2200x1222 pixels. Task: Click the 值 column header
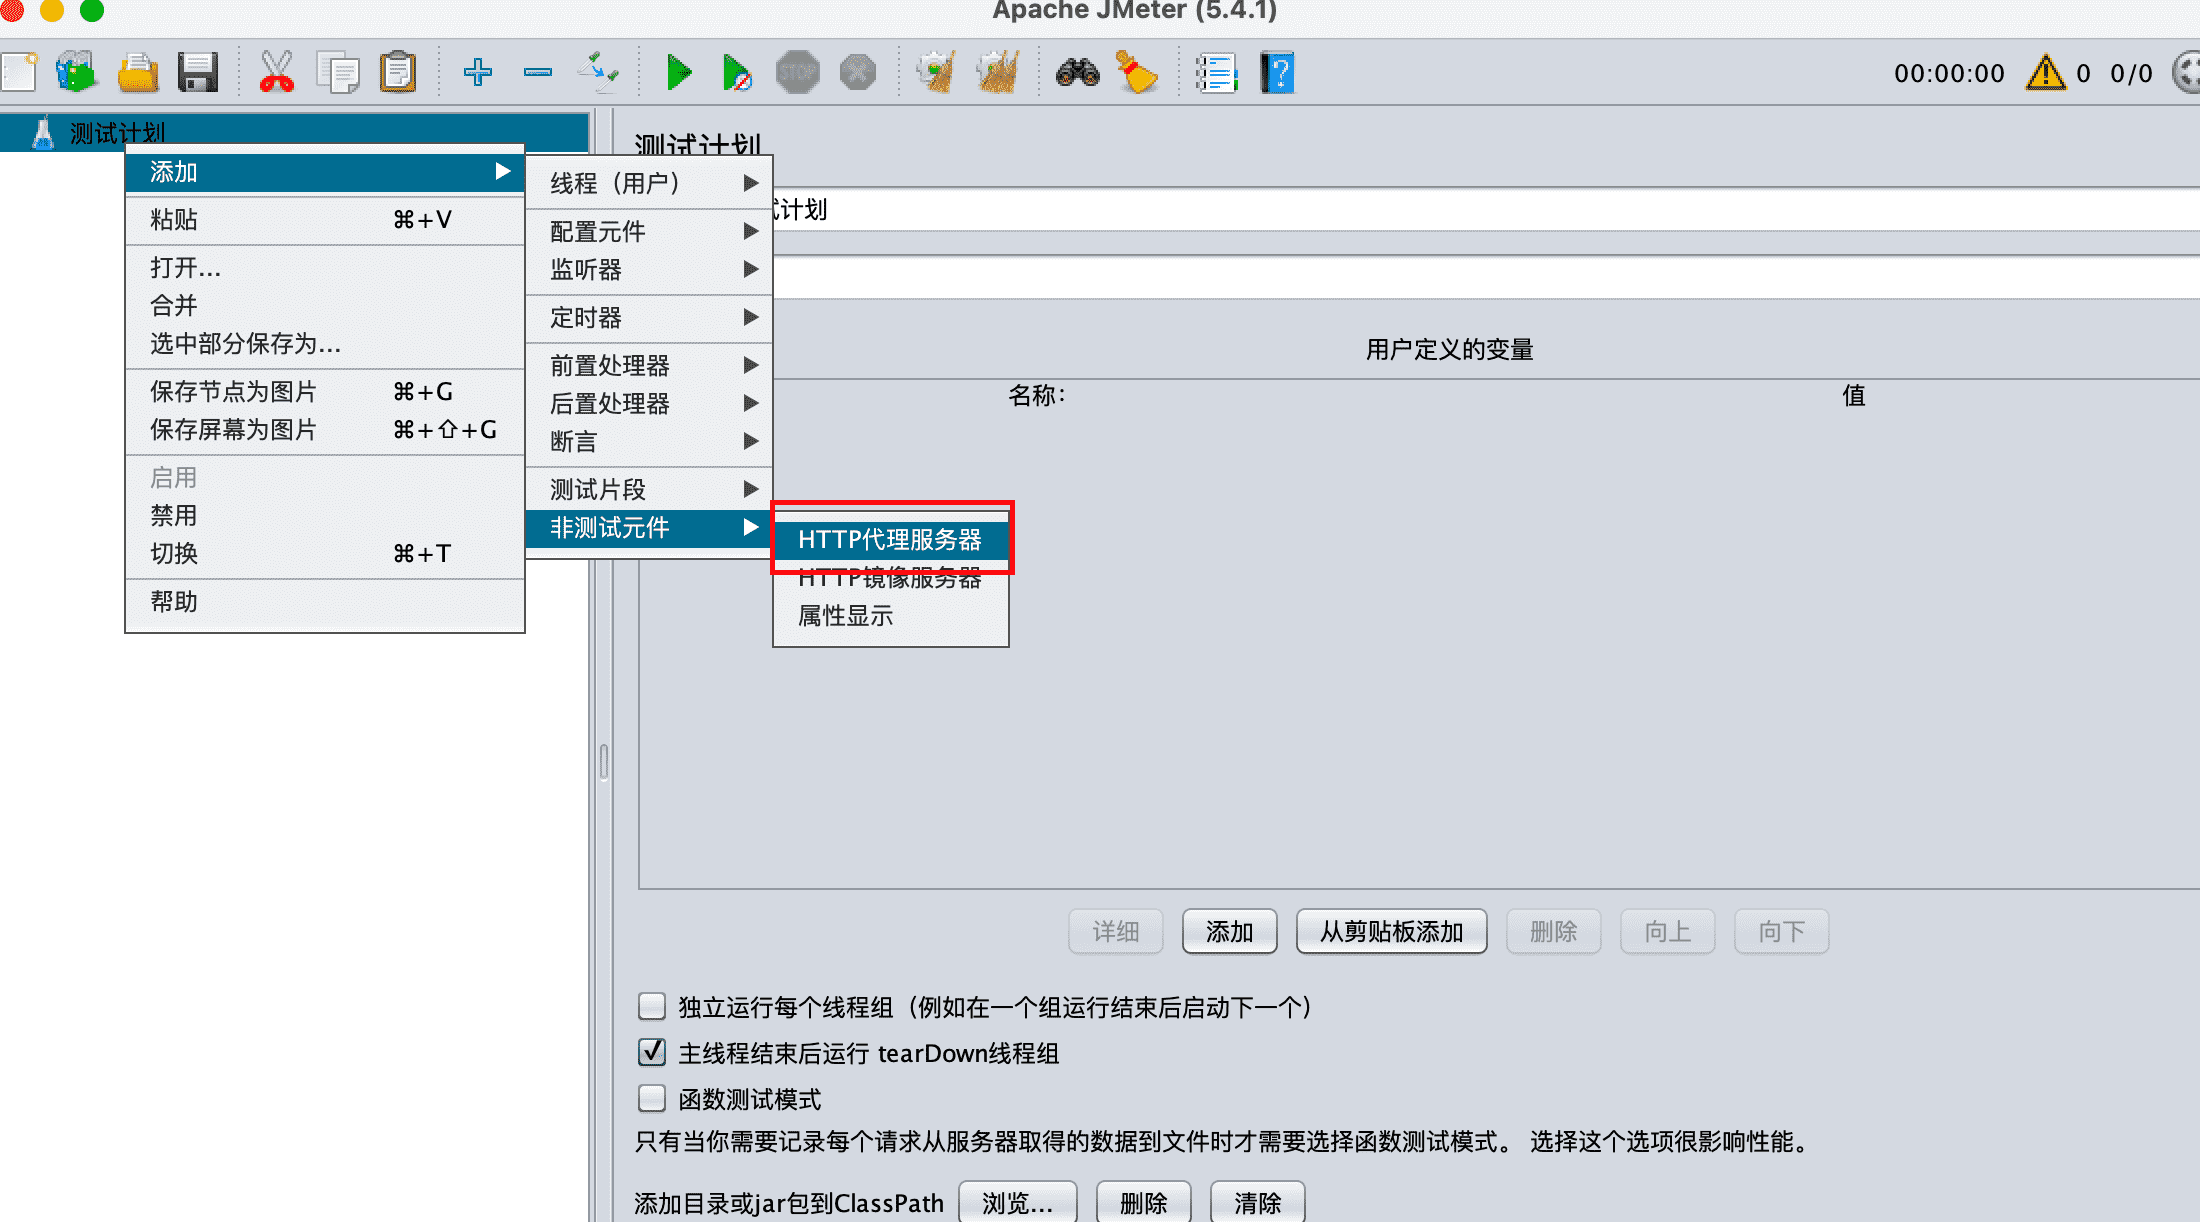click(x=1853, y=395)
